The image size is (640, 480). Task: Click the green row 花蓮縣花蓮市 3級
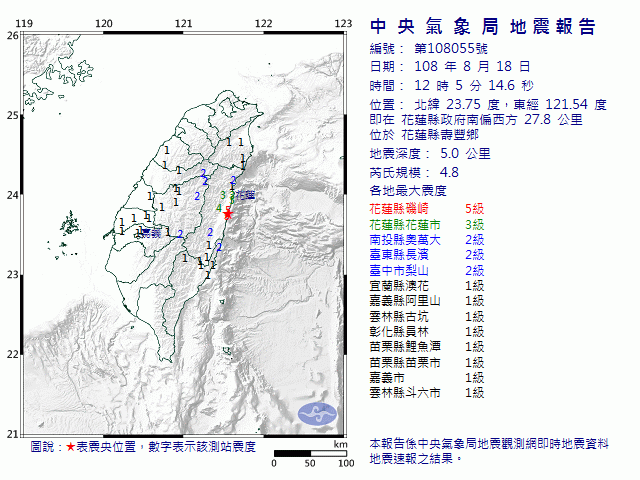(427, 224)
